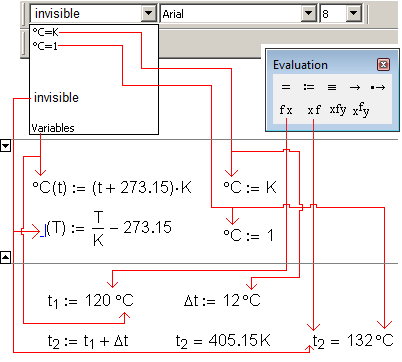Click the symbolic evaluation arrow operator
The height and width of the screenshot is (362, 402).
(355, 88)
